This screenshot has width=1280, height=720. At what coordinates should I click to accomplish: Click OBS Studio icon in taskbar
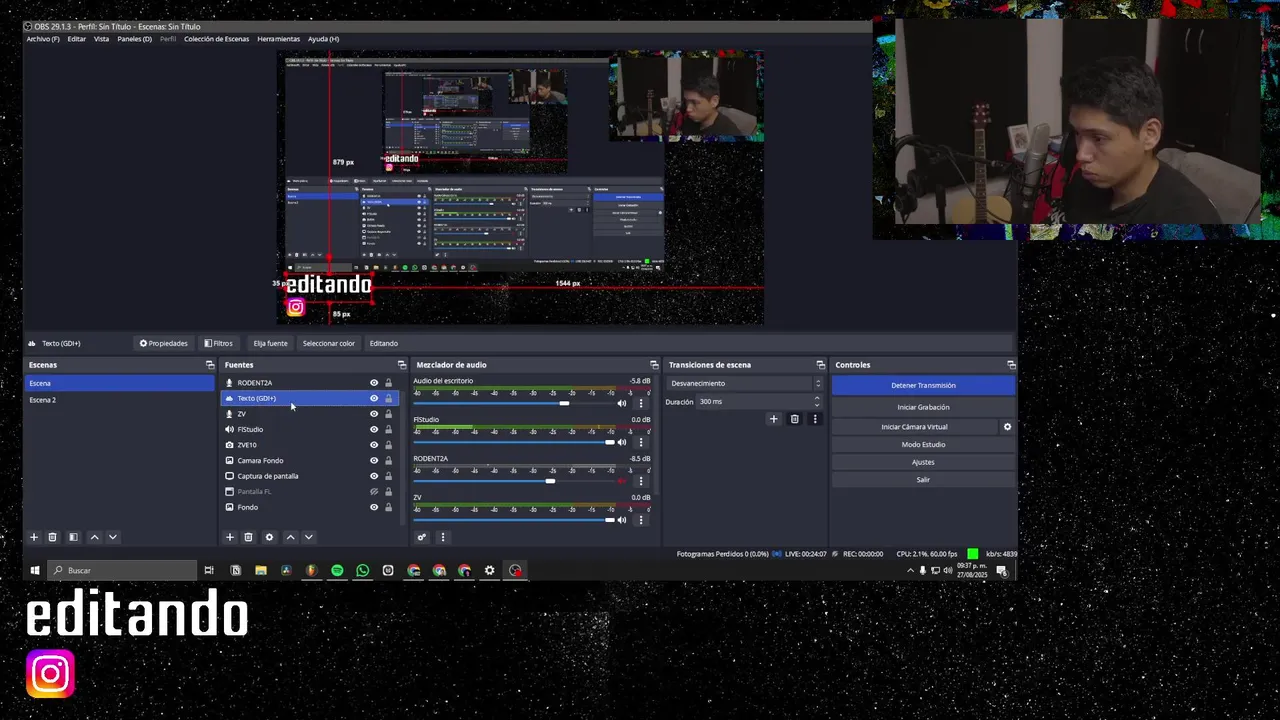[515, 570]
